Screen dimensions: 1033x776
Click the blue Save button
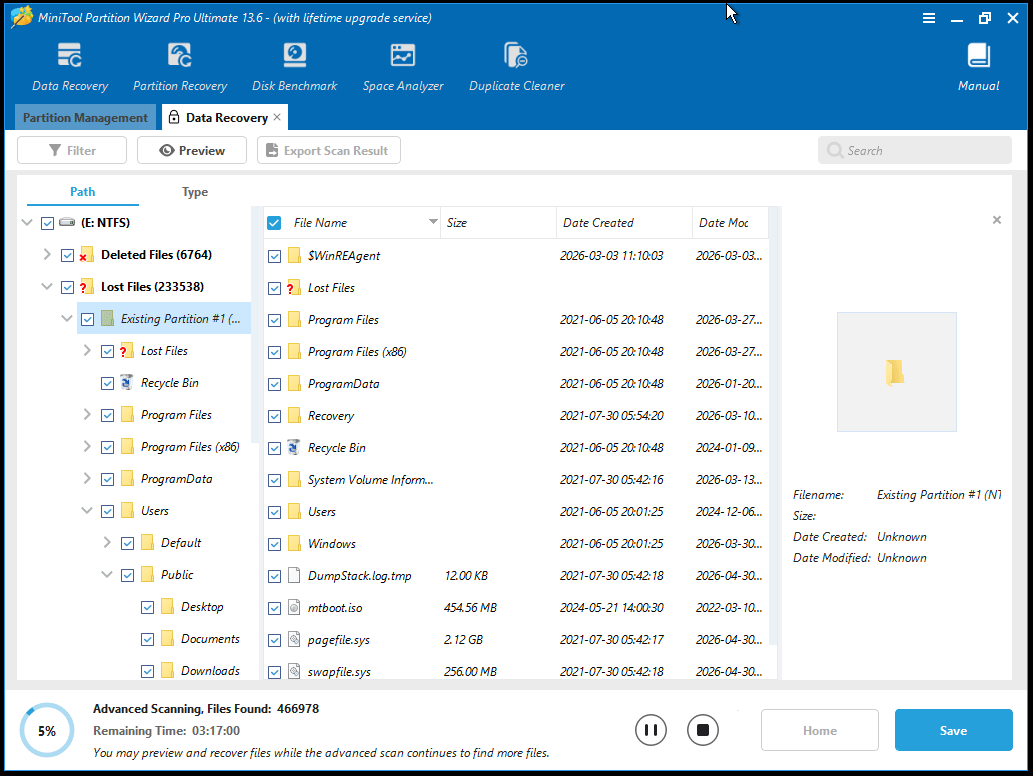click(953, 730)
